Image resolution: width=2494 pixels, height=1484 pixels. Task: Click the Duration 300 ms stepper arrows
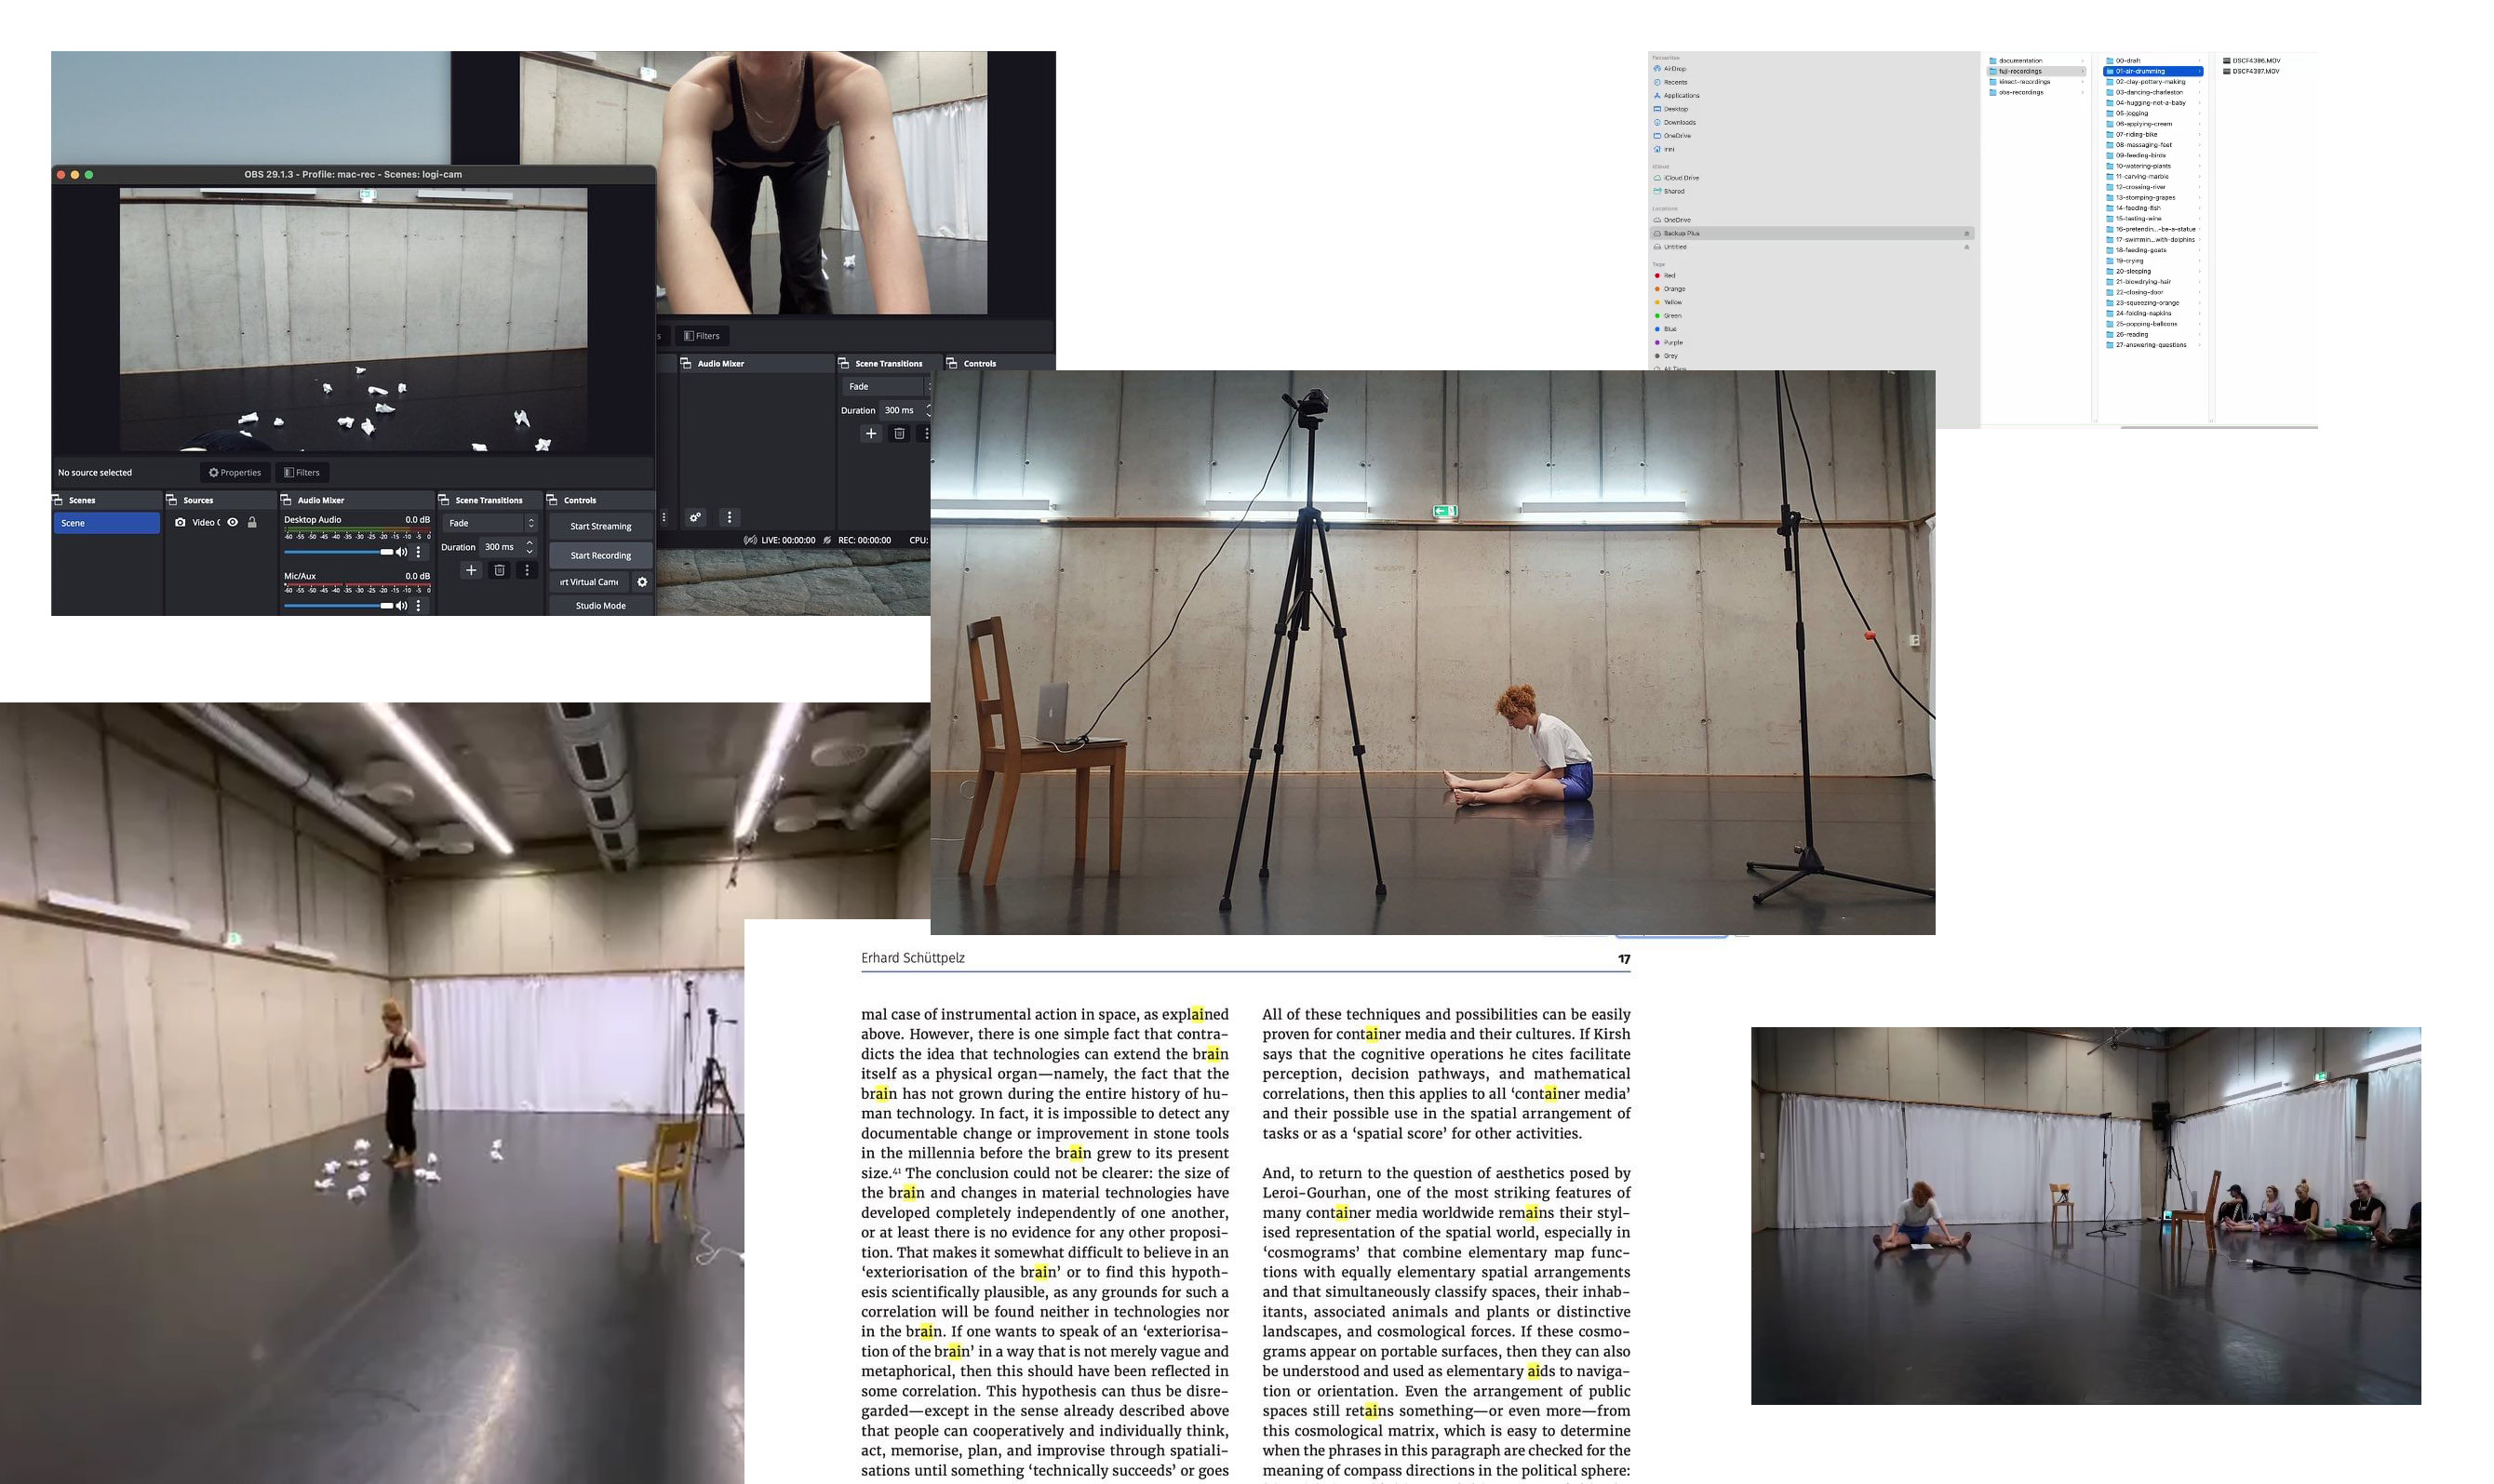529,547
